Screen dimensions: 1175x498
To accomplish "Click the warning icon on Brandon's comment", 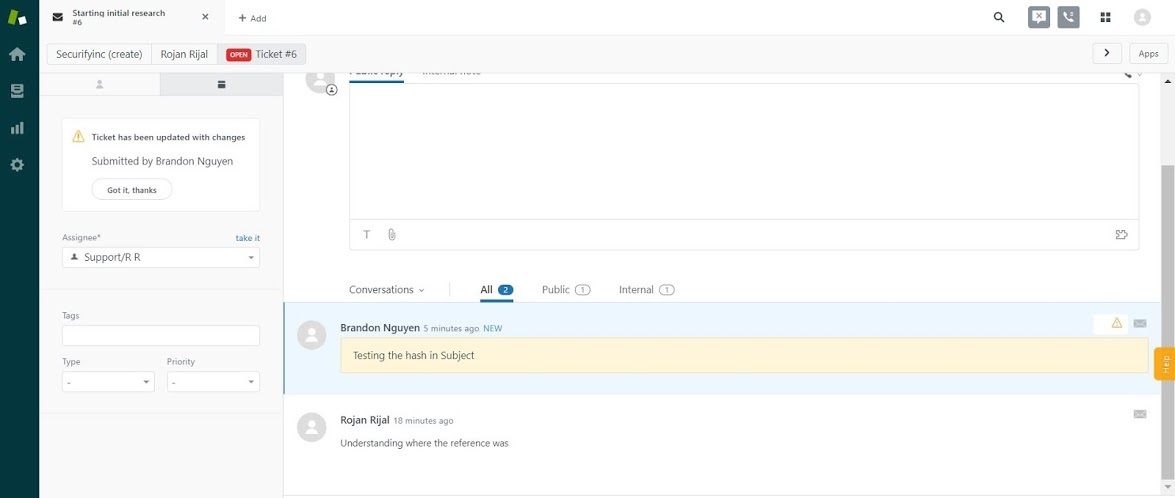I will coord(1117,323).
